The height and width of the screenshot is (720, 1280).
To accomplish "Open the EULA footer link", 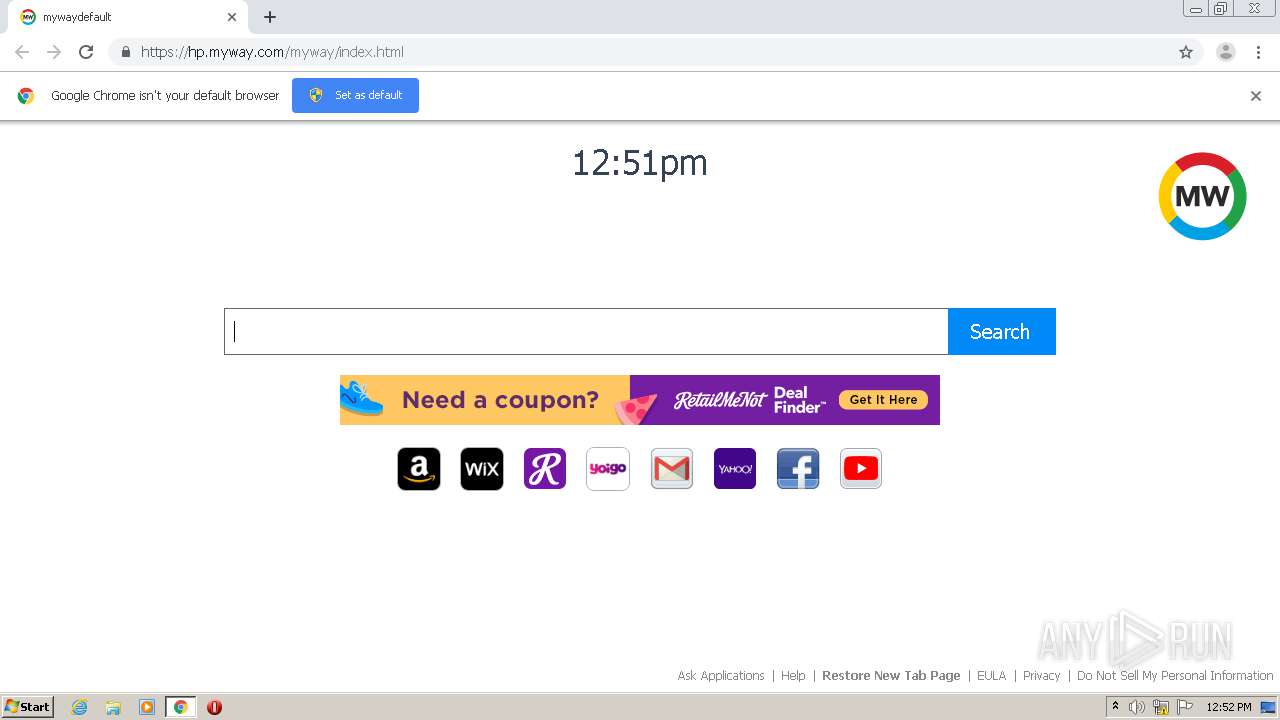I will point(991,676).
